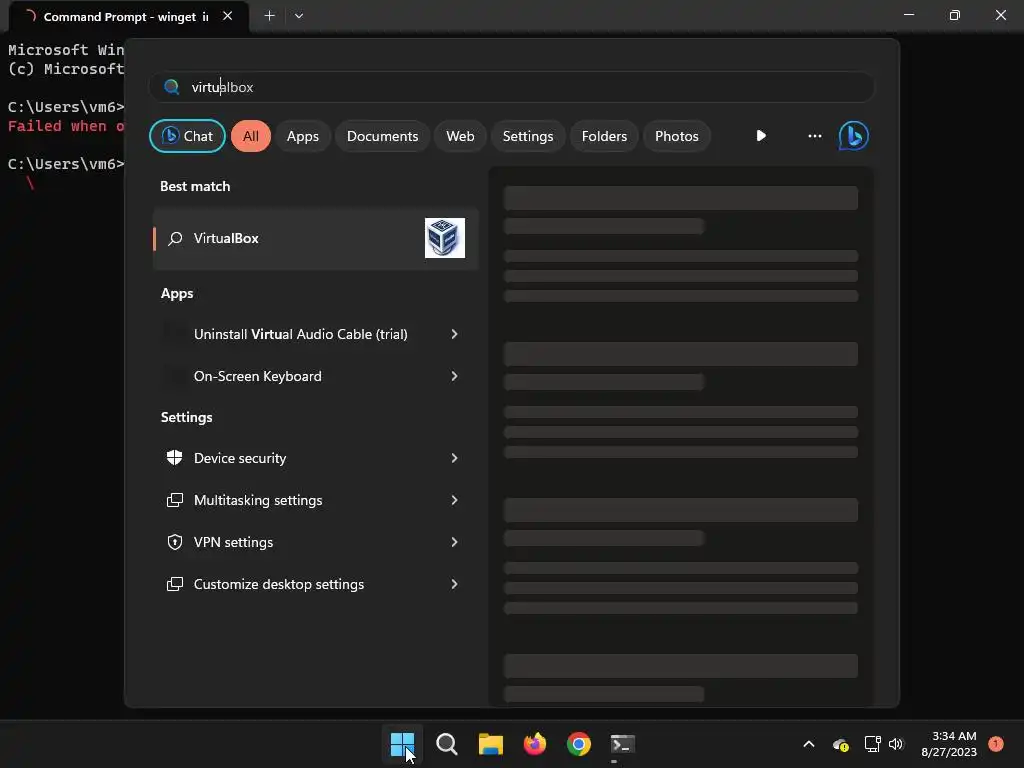1024x768 pixels.
Task: Close the Command Prompt tab
Action: pos(227,16)
